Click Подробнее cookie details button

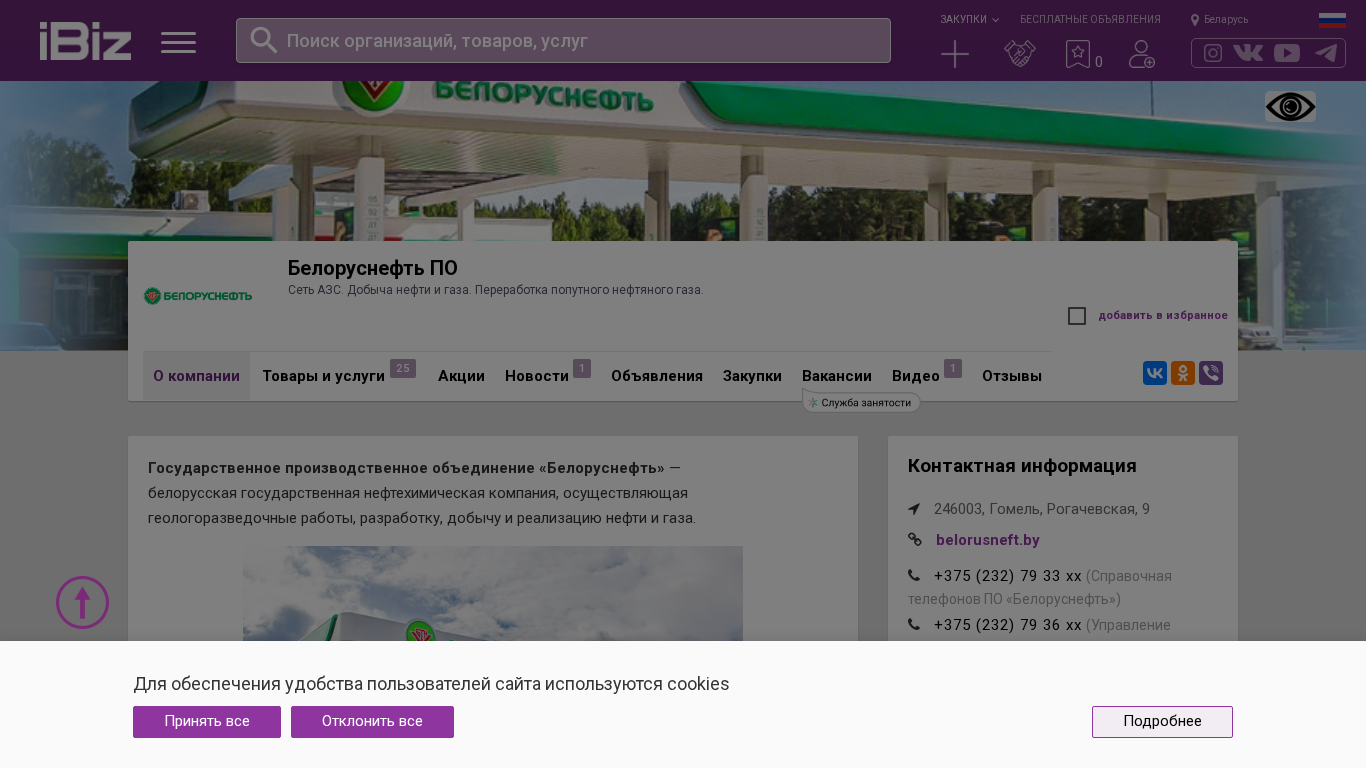tap(1162, 722)
